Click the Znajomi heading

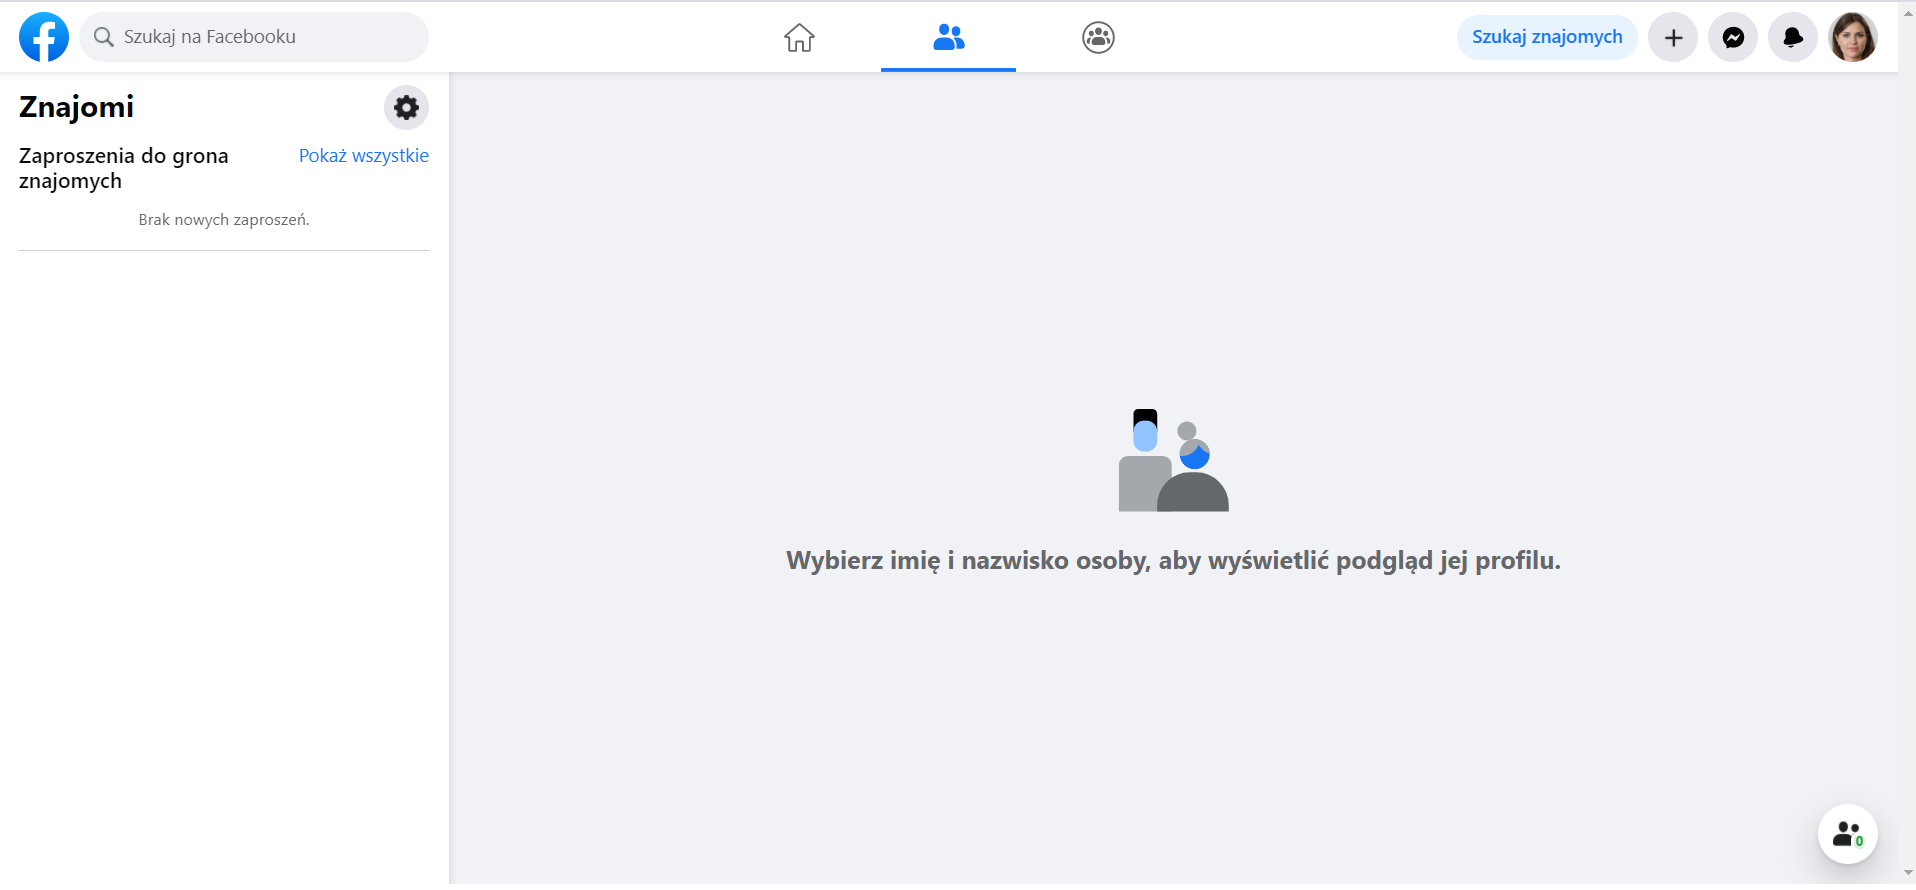point(76,107)
